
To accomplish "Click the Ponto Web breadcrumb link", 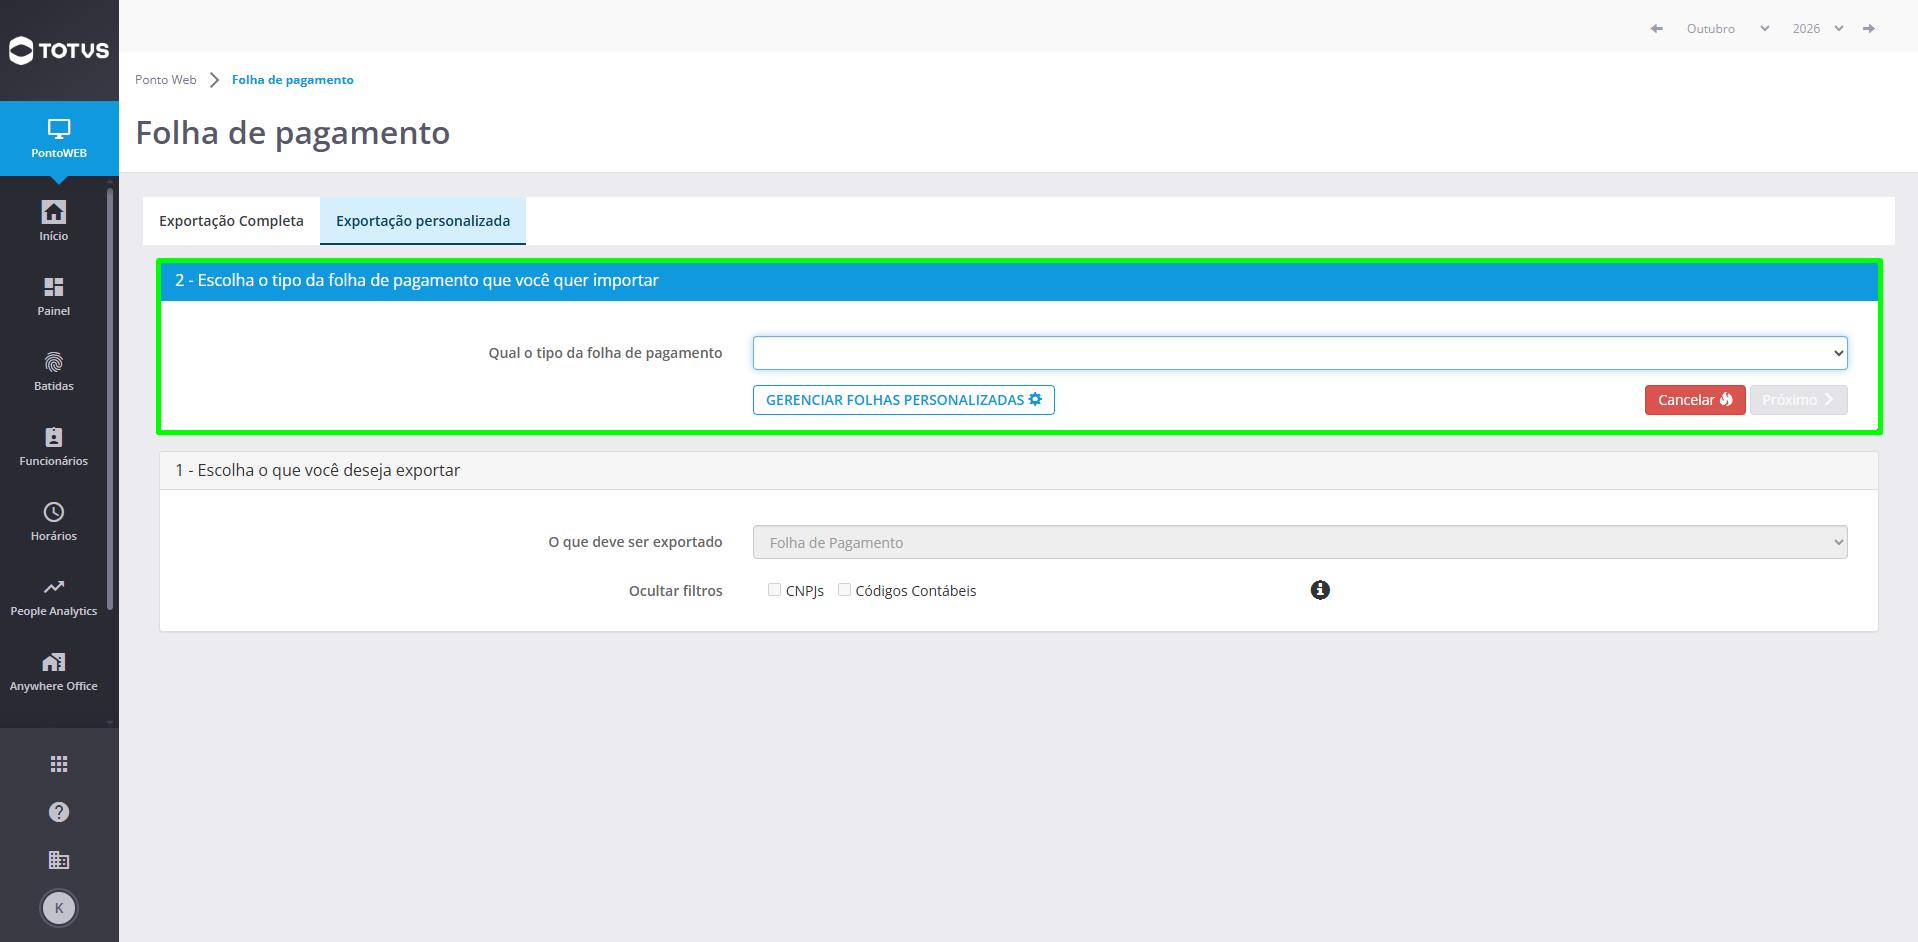I will point(166,80).
